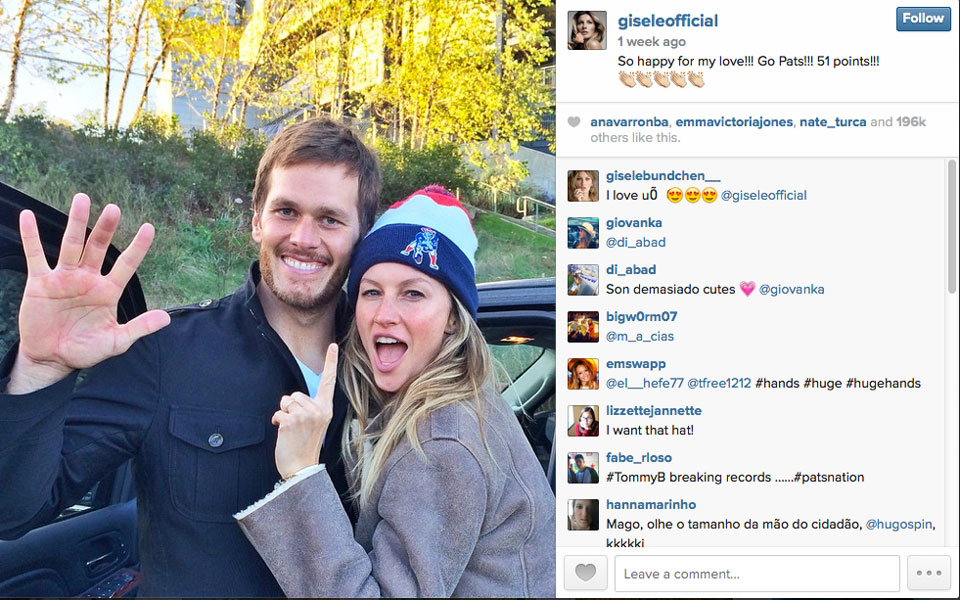The image size is (960, 600).
Task: Click the @hugospin mention
Action: point(899,525)
